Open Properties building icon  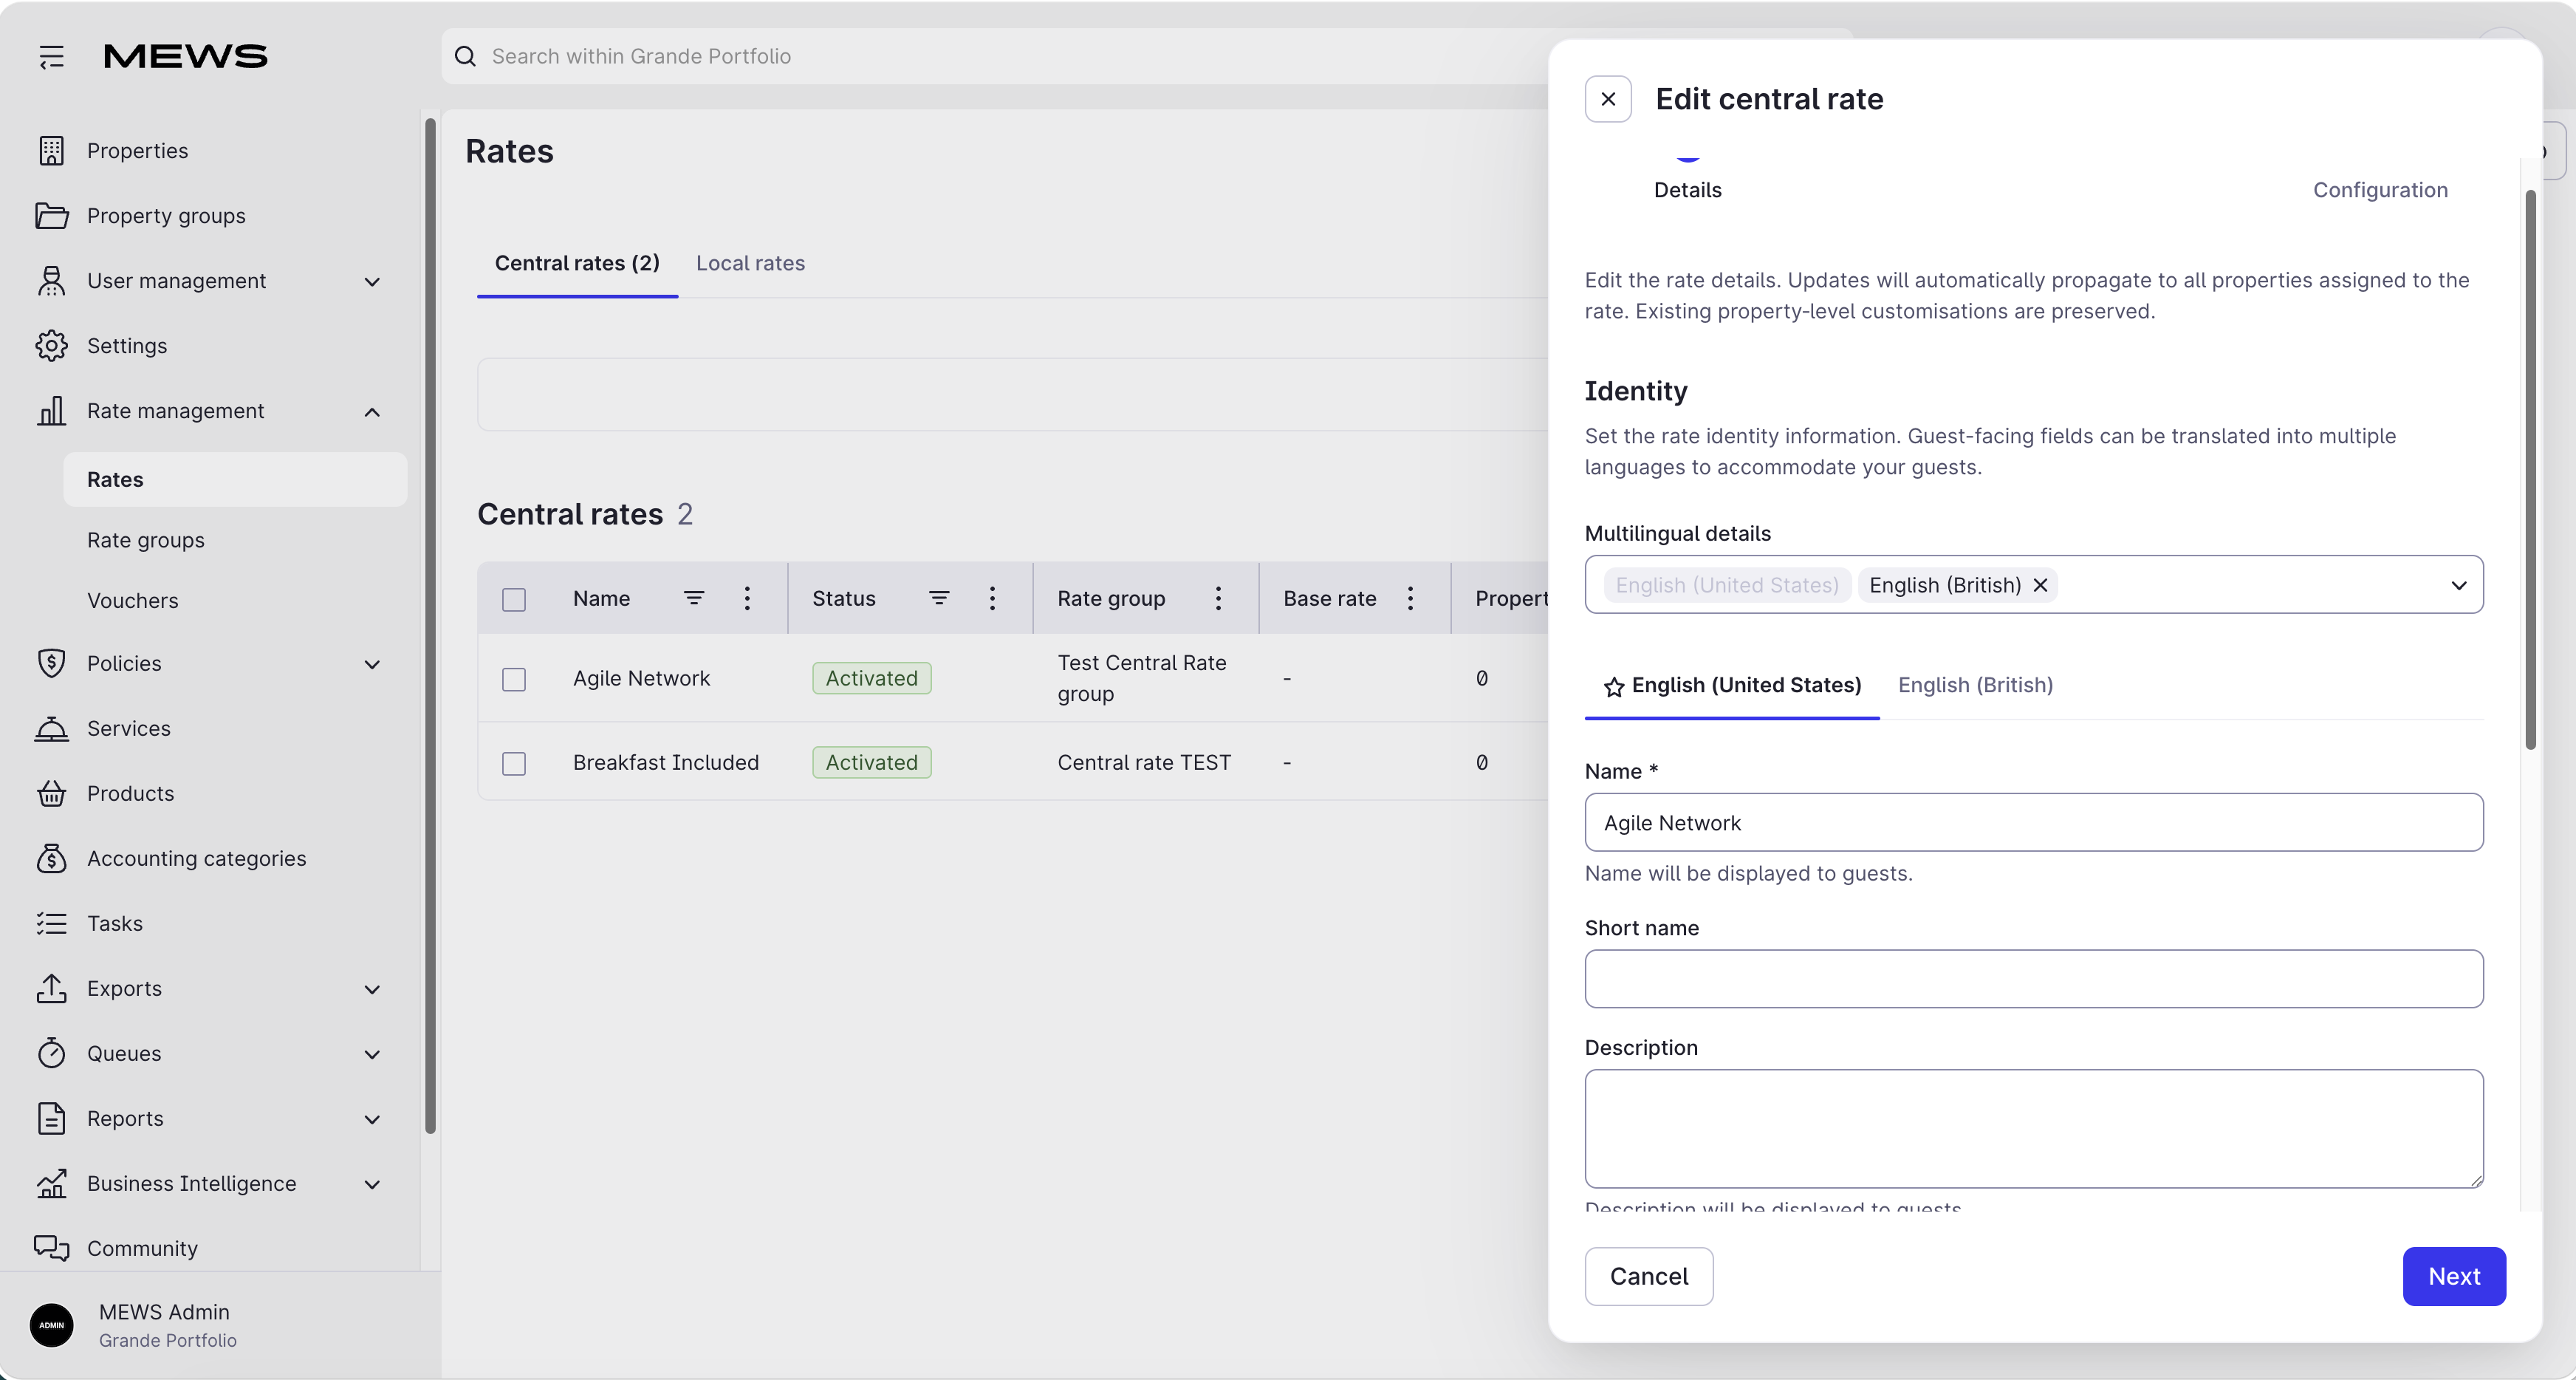(51, 150)
